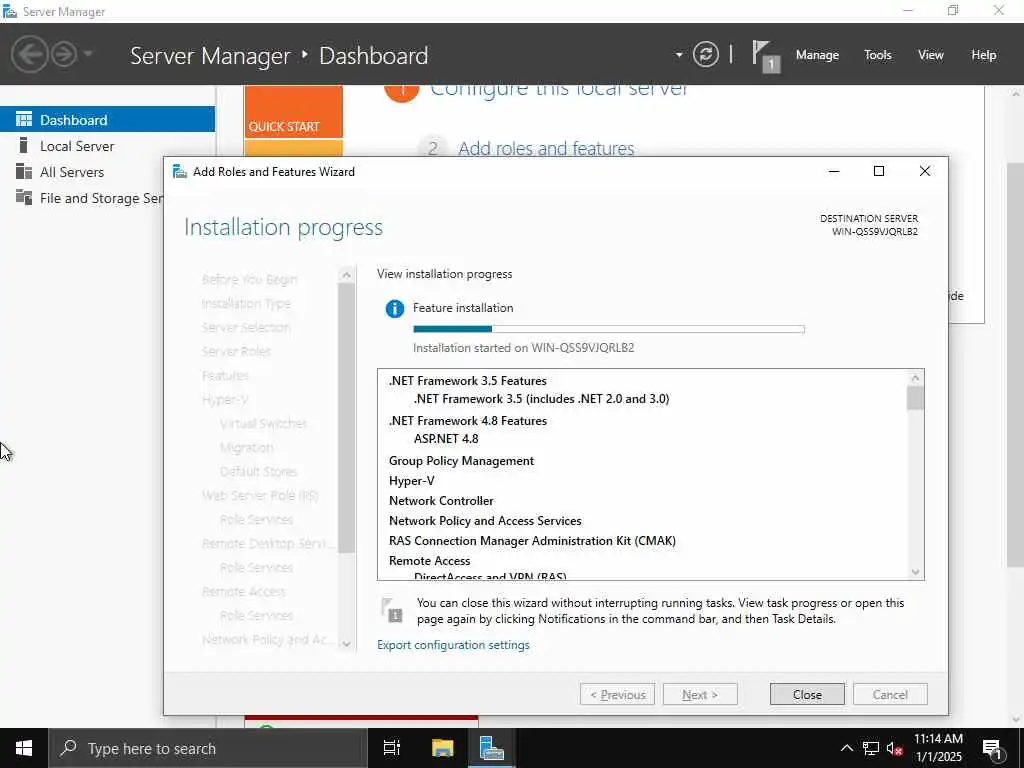This screenshot has width=1024, height=768.
Task: Click the File and Storage Services icon
Action: (24, 197)
